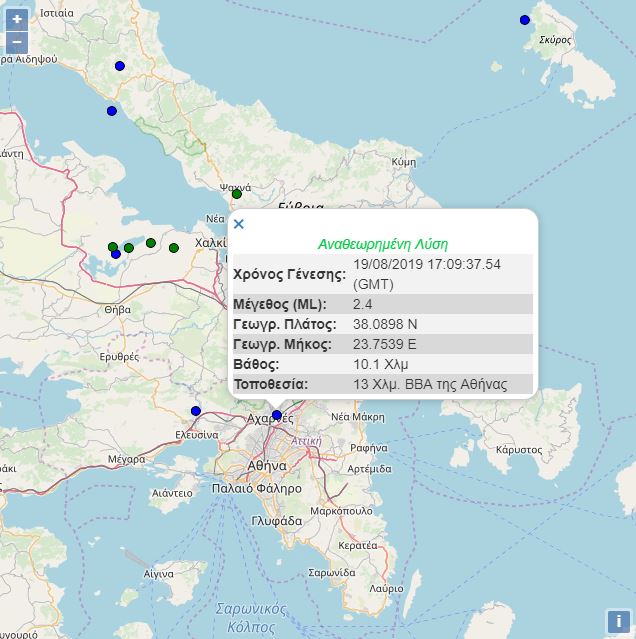Click the blue marker on the coastline above Ψαχνά's west gulf
The image size is (636, 639).
(x=112, y=111)
